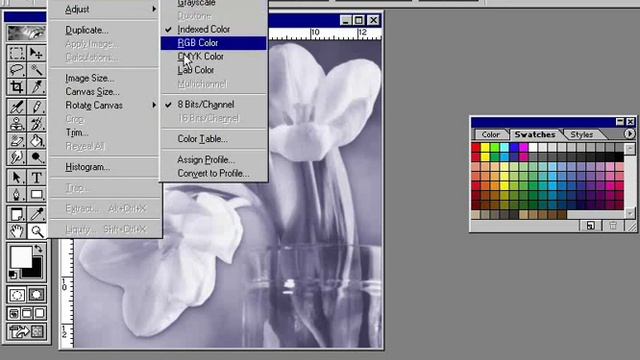
Task: Select the Crop tool
Action: [17, 87]
